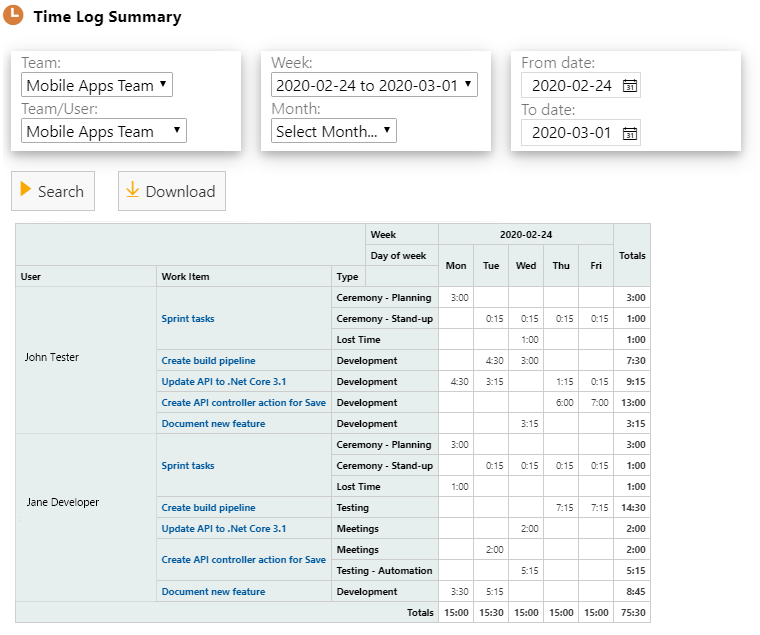Open Jane Developer's Create build pipeline link
The width and height of the screenshot is (760, 635).
coord(208,508)
